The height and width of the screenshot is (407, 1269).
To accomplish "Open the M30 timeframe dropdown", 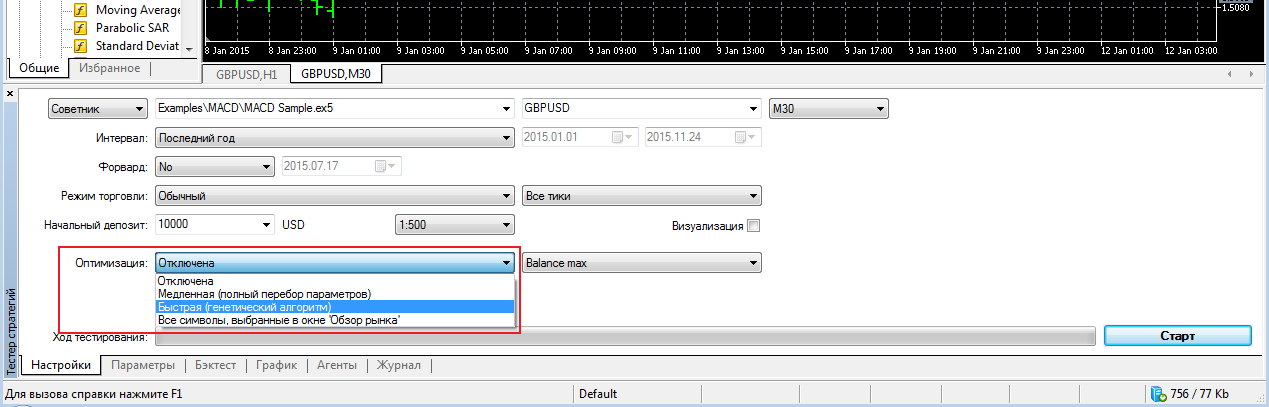I will coord(828,109).
